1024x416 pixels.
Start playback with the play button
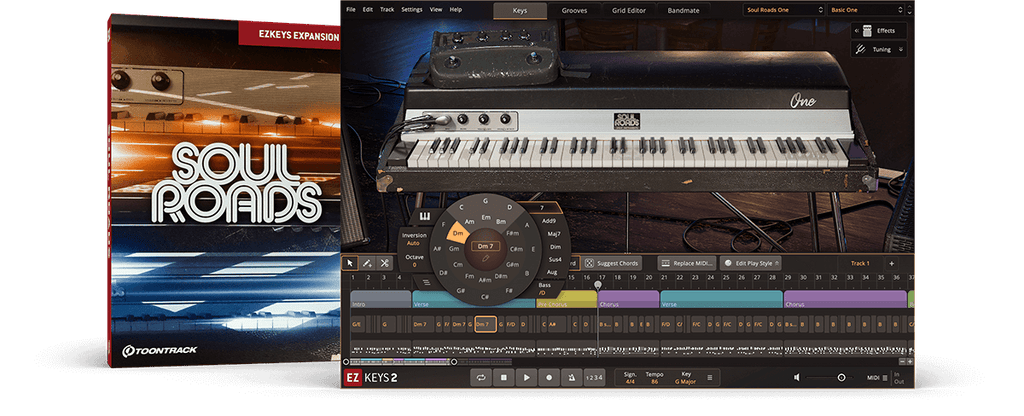(526, 377)
